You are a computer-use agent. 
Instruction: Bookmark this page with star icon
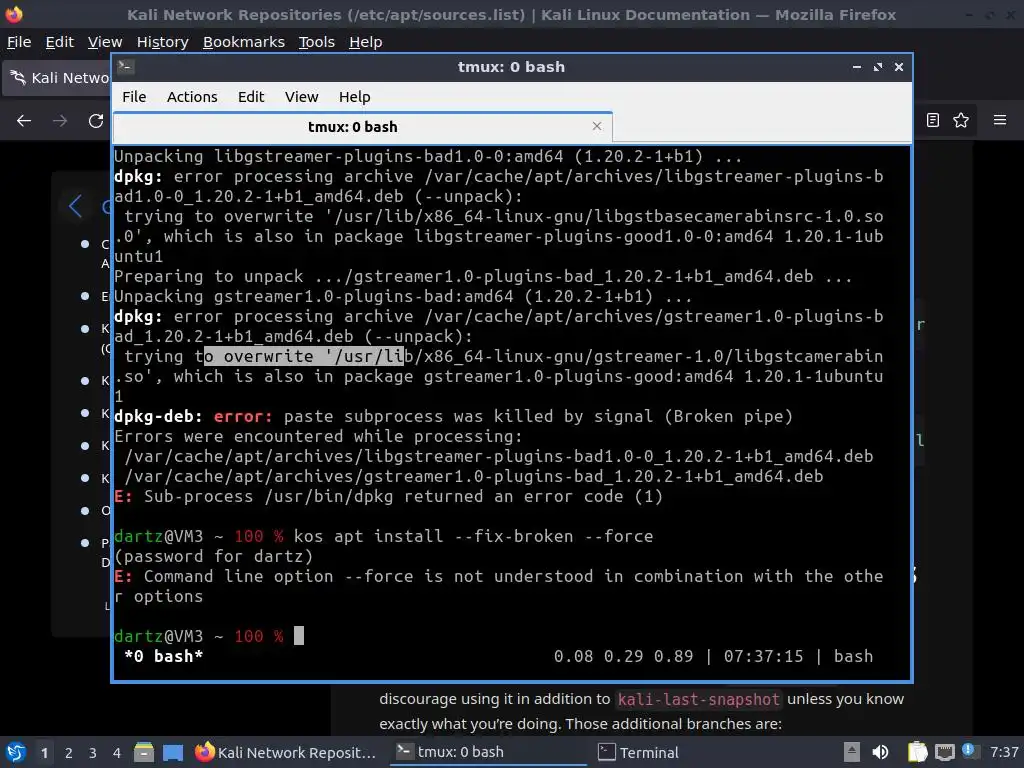(x=961, y=120)
